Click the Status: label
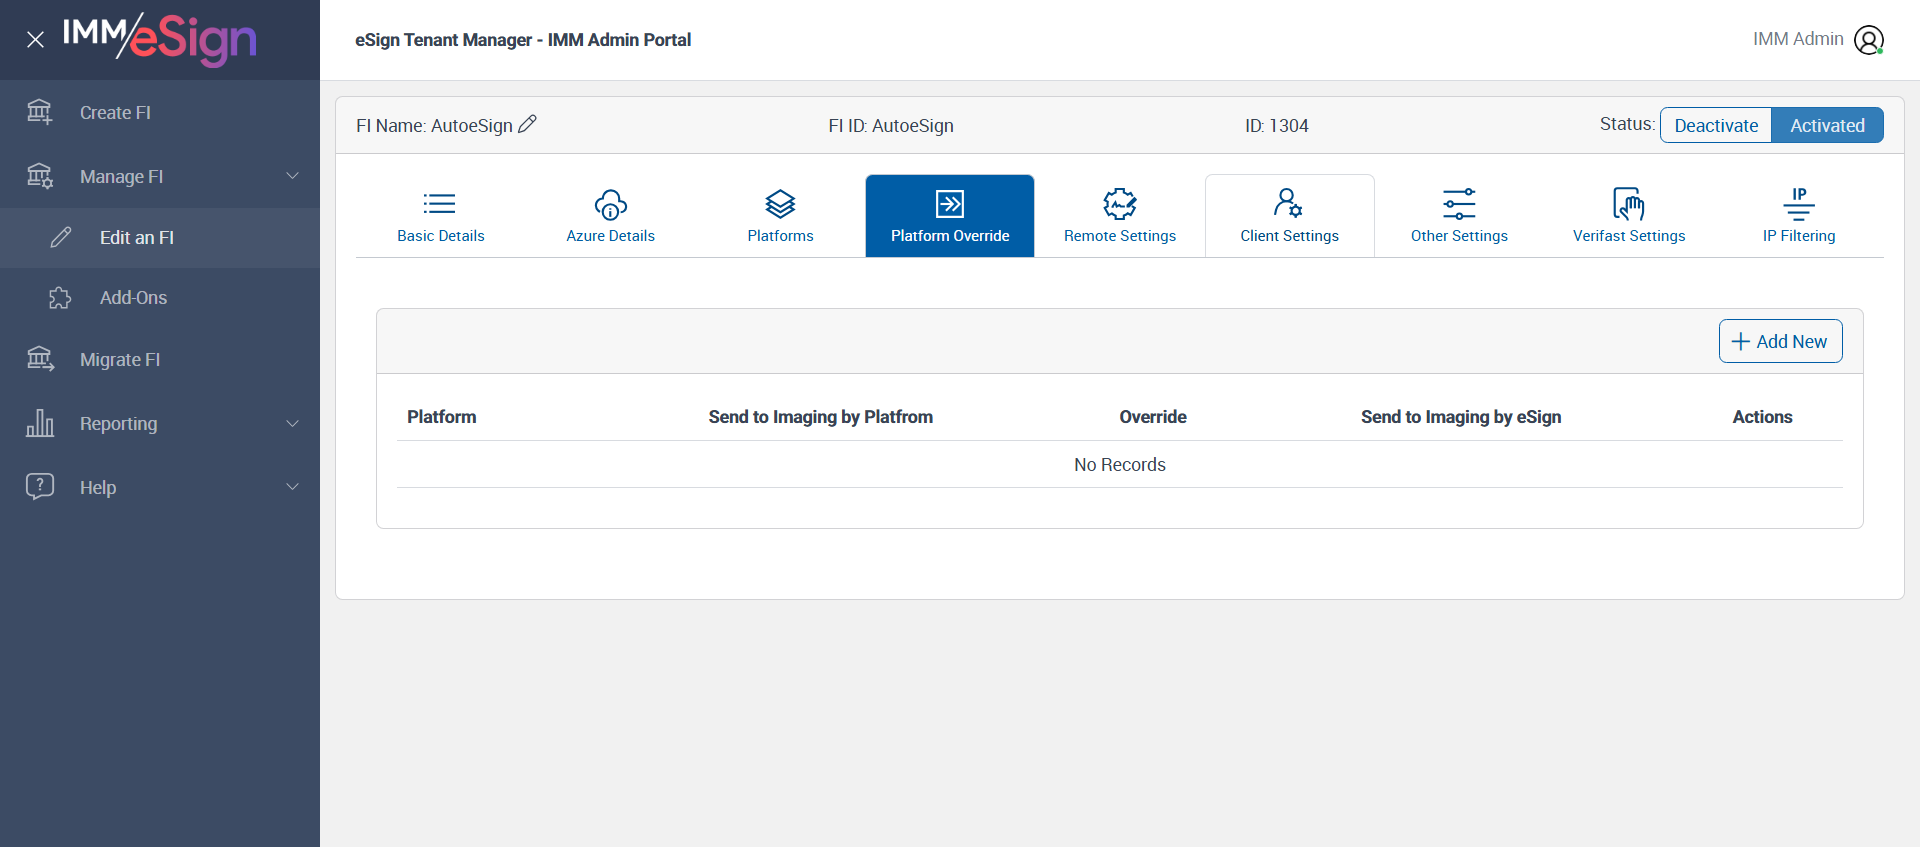Viewport: 1920px width, 847px height. (1627, 124)
